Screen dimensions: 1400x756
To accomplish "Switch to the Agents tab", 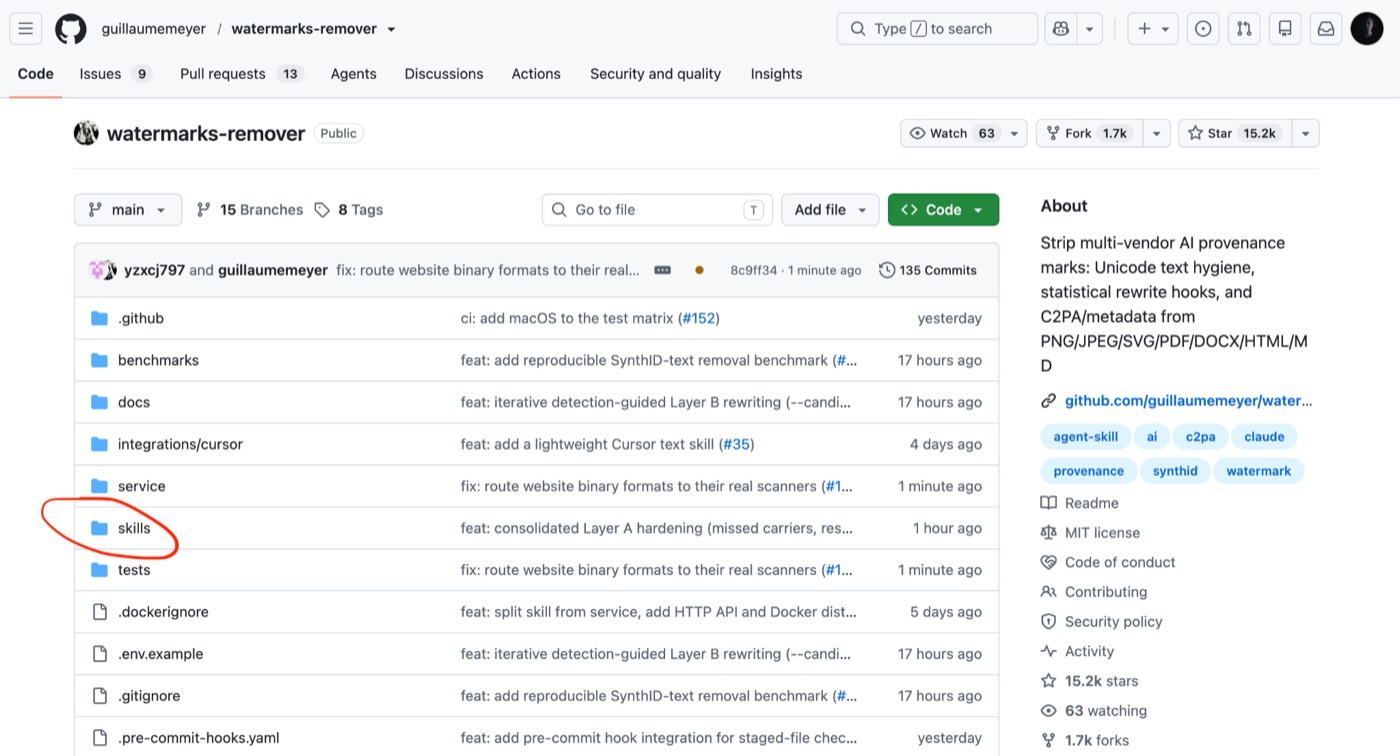I will 354,74.
